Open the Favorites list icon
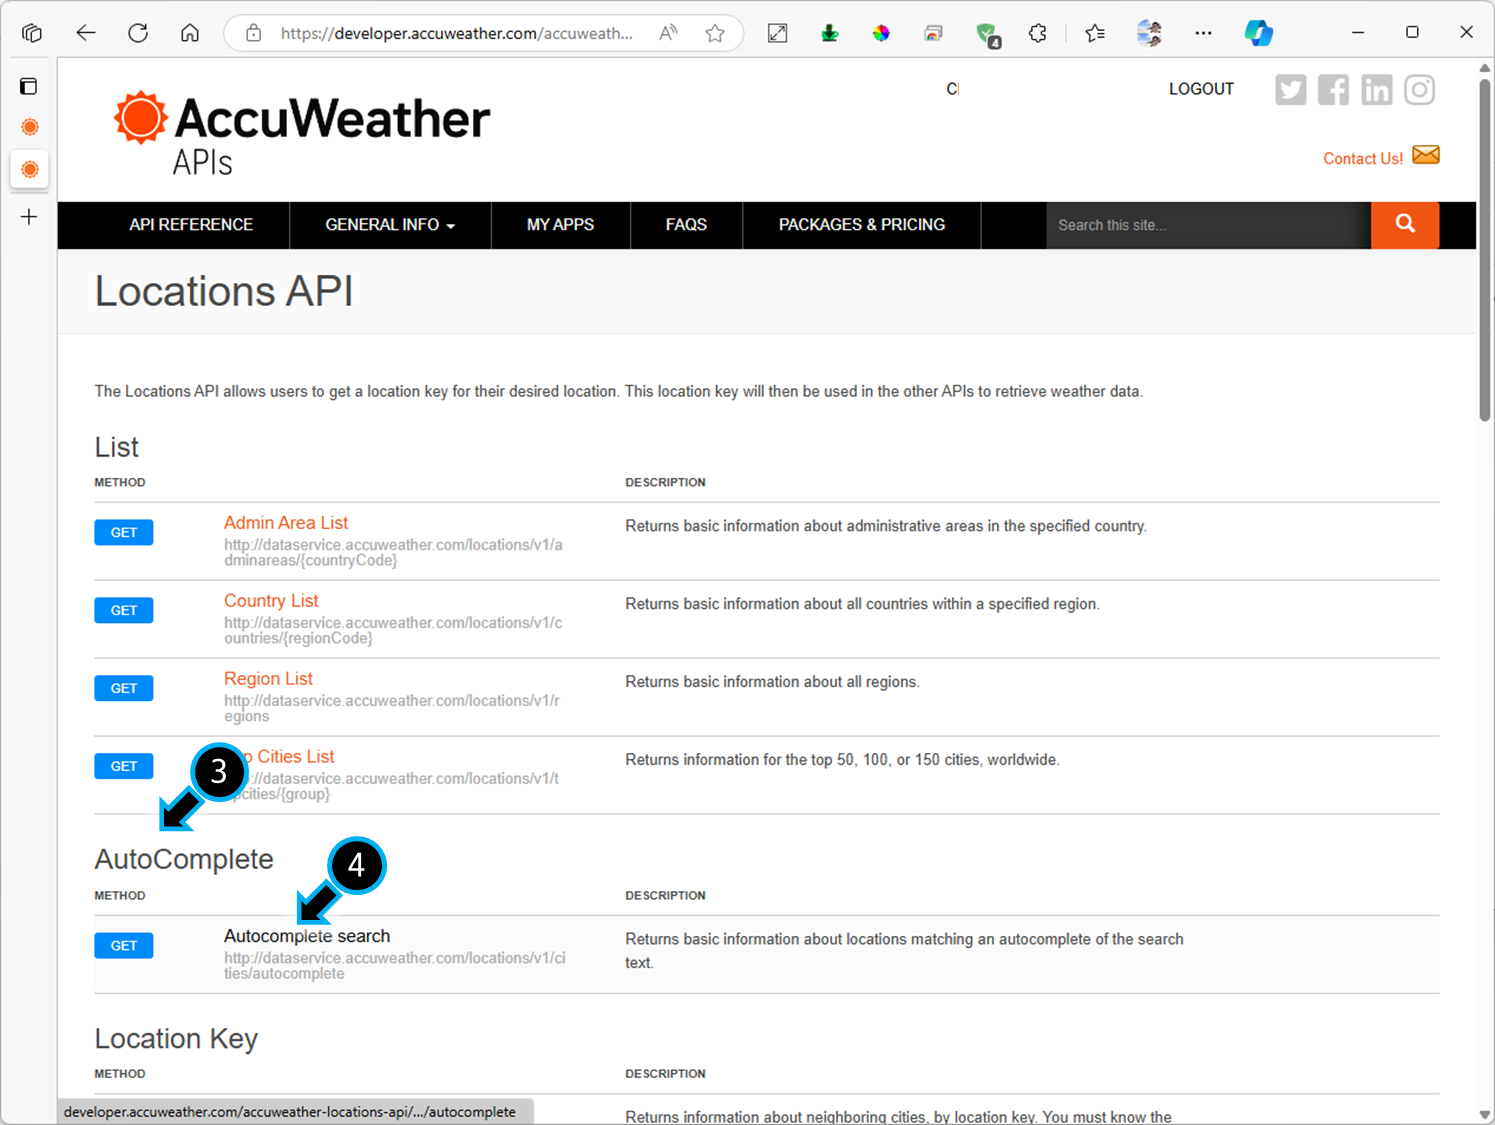This screenshot has height=1125, width=1495. click(1095, 33)
